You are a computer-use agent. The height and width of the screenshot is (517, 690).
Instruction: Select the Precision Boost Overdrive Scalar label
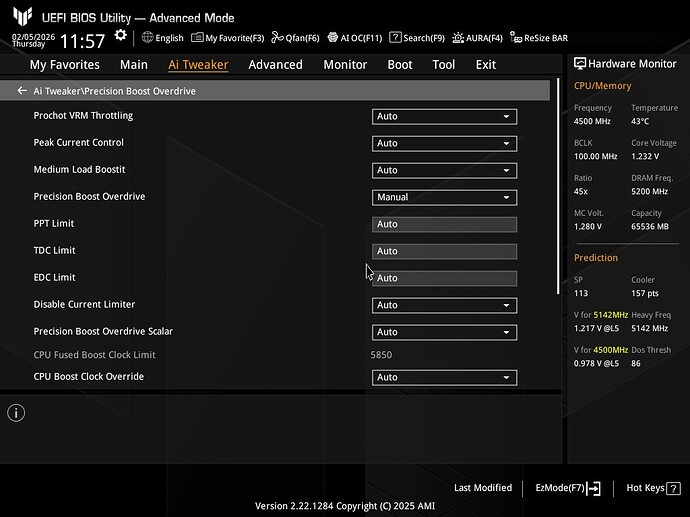pos(103,331)
